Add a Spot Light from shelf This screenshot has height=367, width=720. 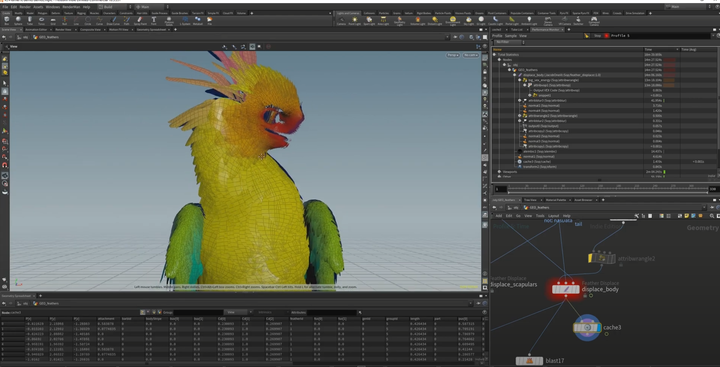[x=369, y=21]
